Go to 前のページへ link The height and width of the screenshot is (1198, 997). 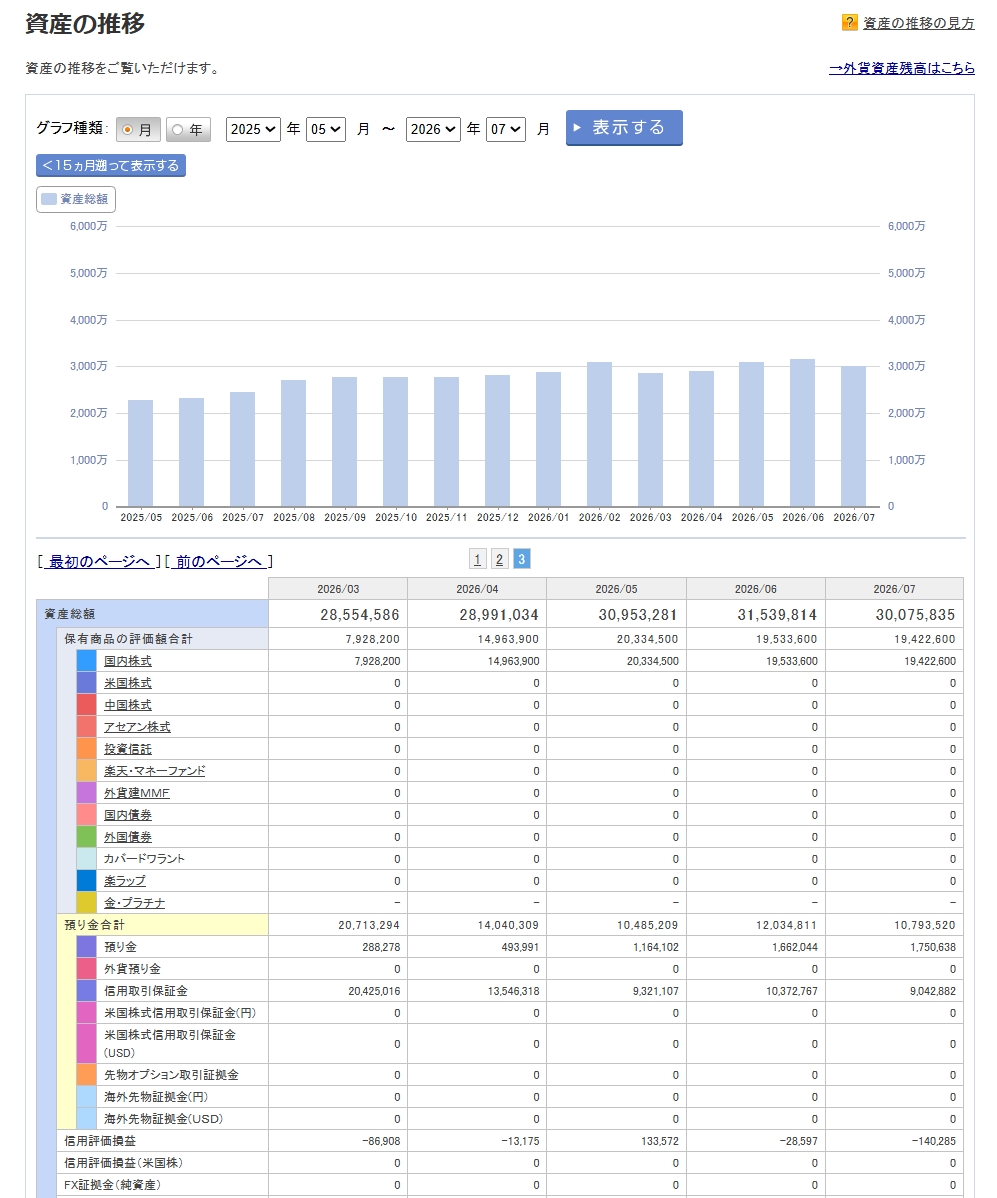[218, 562]
